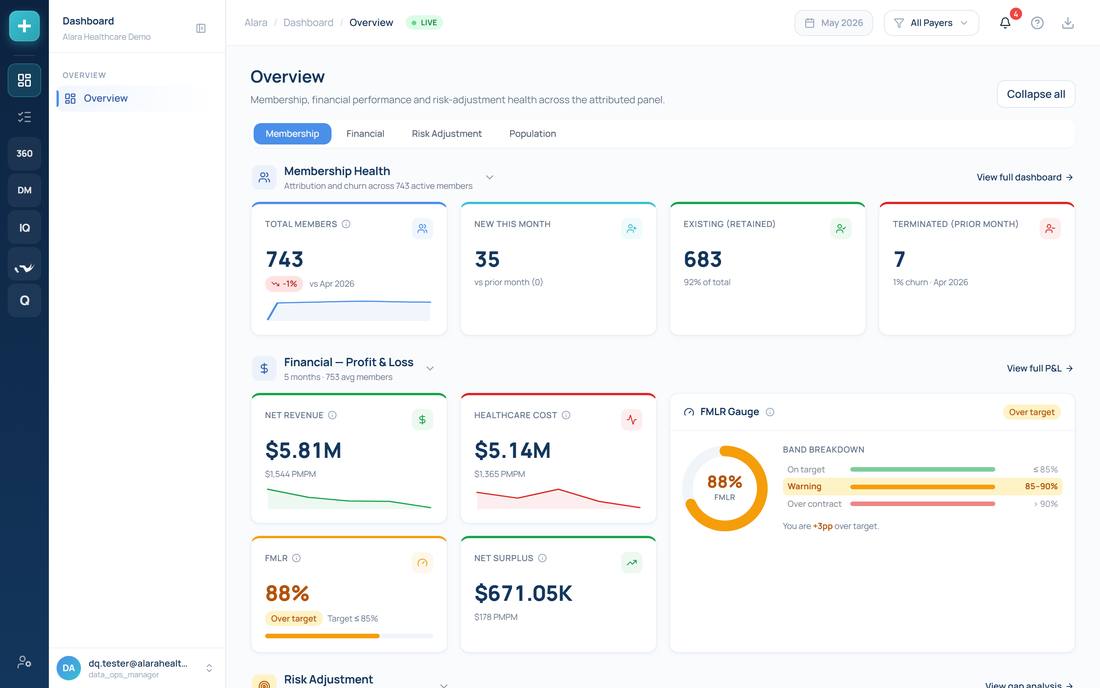Viewport: 1100px width, 688px height.
Task: Click the LIVE status badge
Action: [424, 23]
